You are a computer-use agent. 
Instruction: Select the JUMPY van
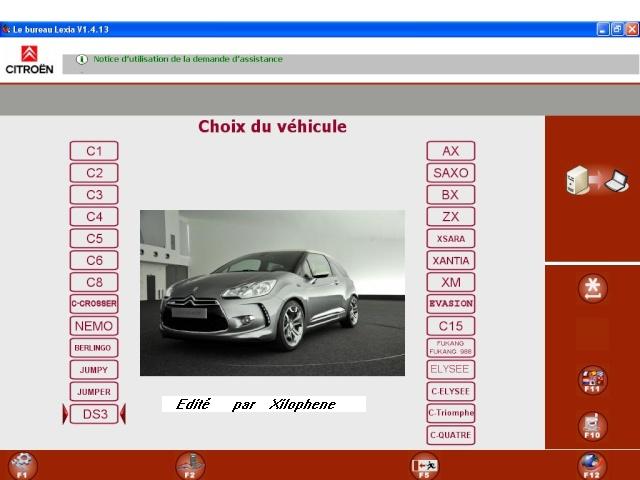tap(94, 370)
